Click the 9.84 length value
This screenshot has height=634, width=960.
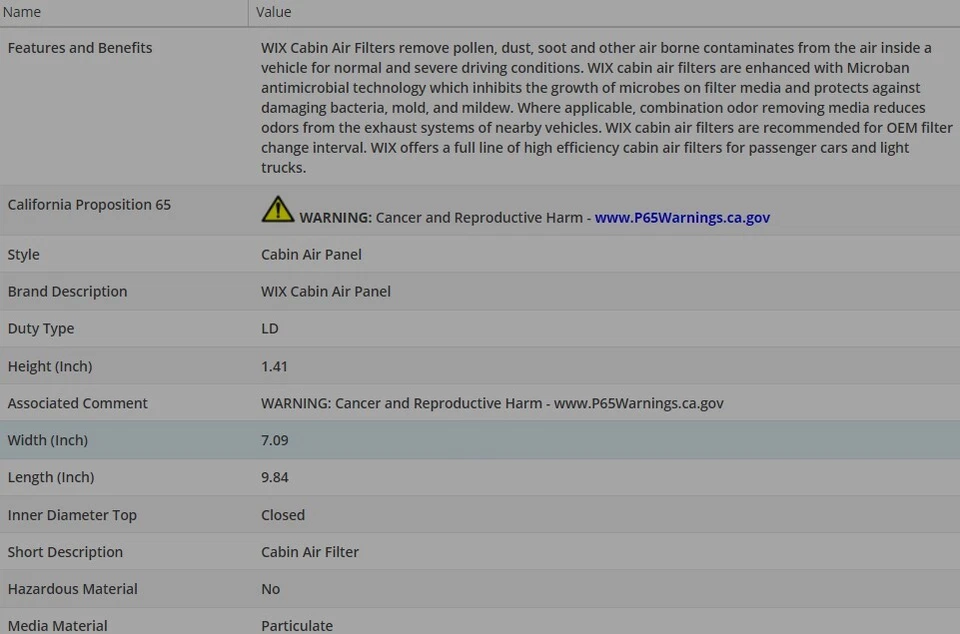[x=274, y=477]
